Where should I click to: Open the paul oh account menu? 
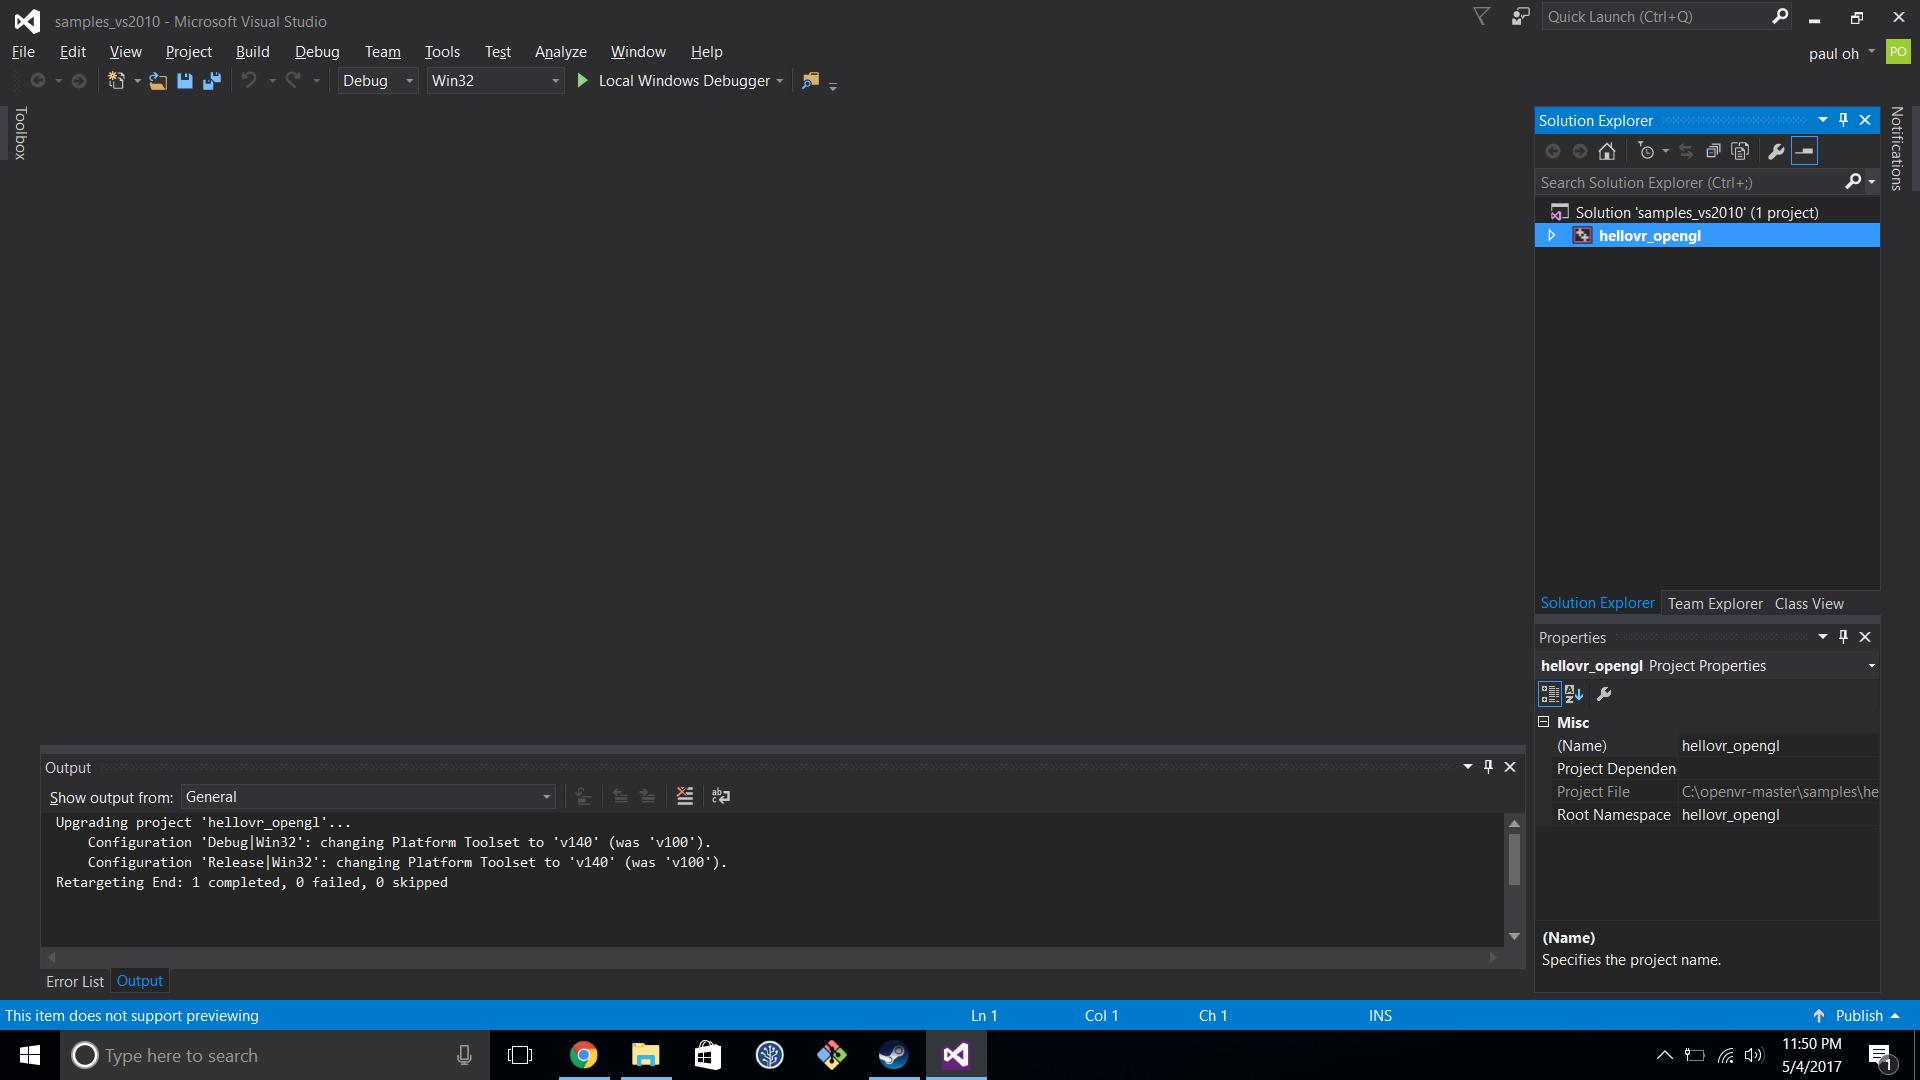point(1841,53)
